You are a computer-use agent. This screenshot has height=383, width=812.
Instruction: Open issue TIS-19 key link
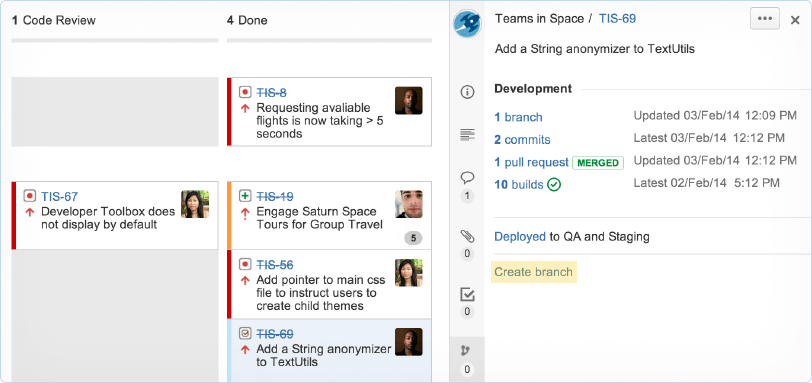[275, 196]
